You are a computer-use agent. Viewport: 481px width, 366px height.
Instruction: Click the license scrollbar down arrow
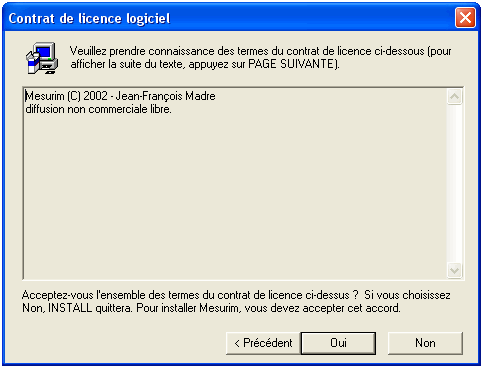pos(455,270)
